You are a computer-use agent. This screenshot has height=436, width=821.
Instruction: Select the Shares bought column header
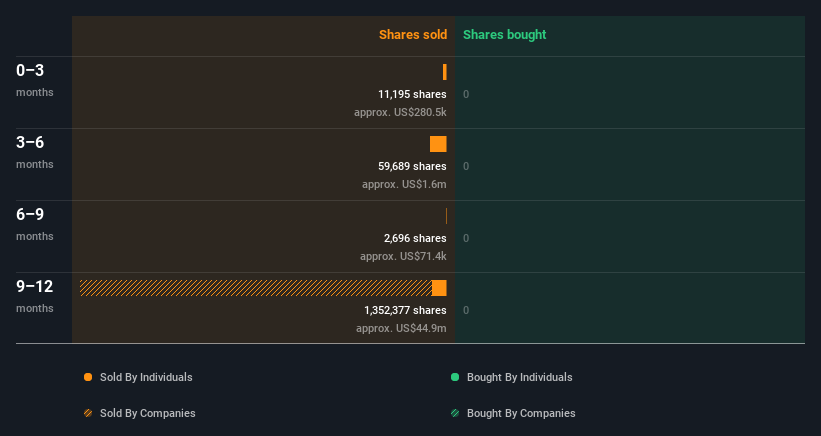click(x=504, y=35)
